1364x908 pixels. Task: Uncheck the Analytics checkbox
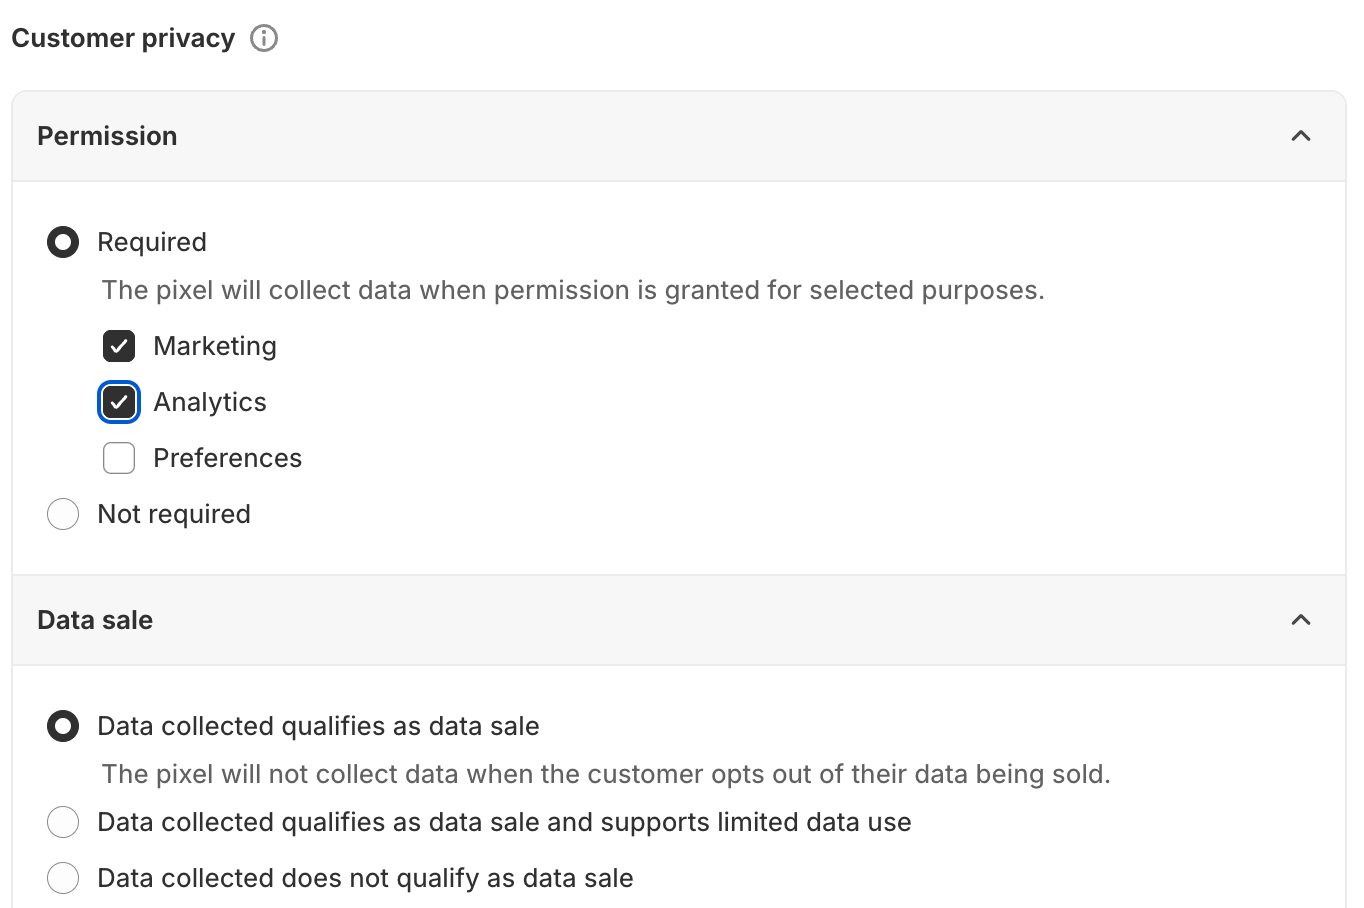click(x=119, y=402)
